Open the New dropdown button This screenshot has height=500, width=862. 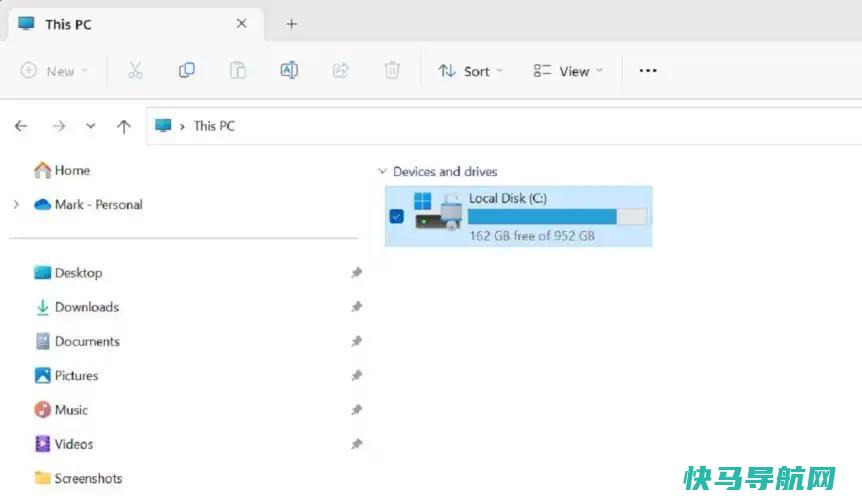pyautogui.click(x=54, y=71)
